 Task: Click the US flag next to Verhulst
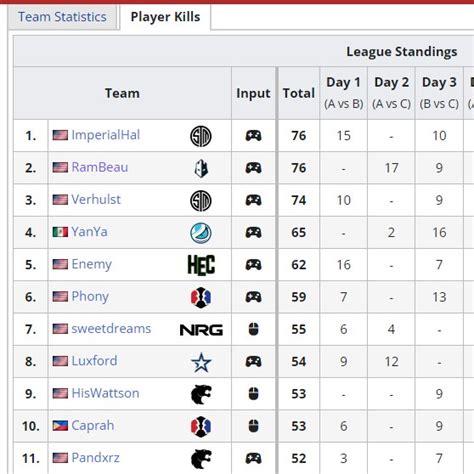click(60, 200)
